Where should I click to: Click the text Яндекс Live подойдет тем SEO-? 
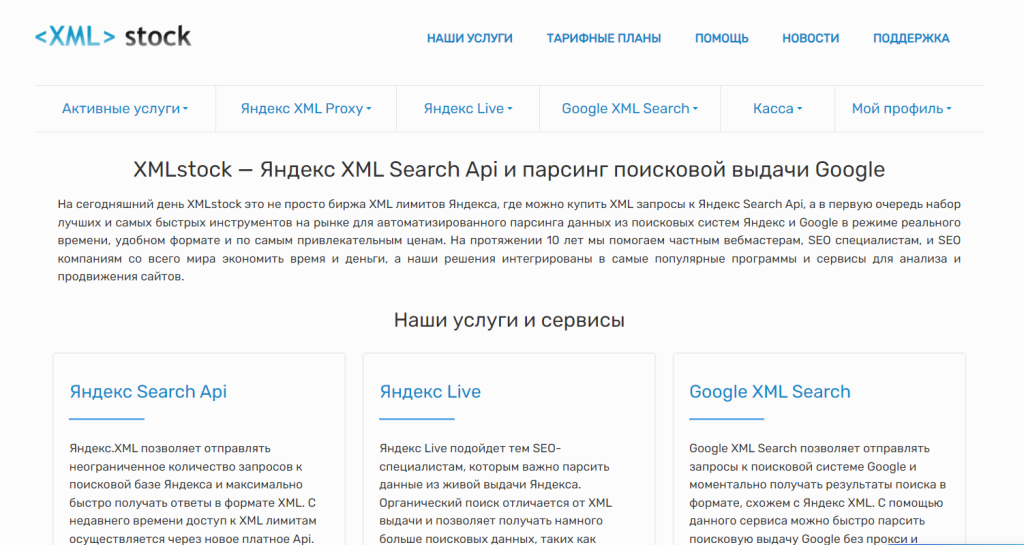pyautogui.click(x=470, y=448)
